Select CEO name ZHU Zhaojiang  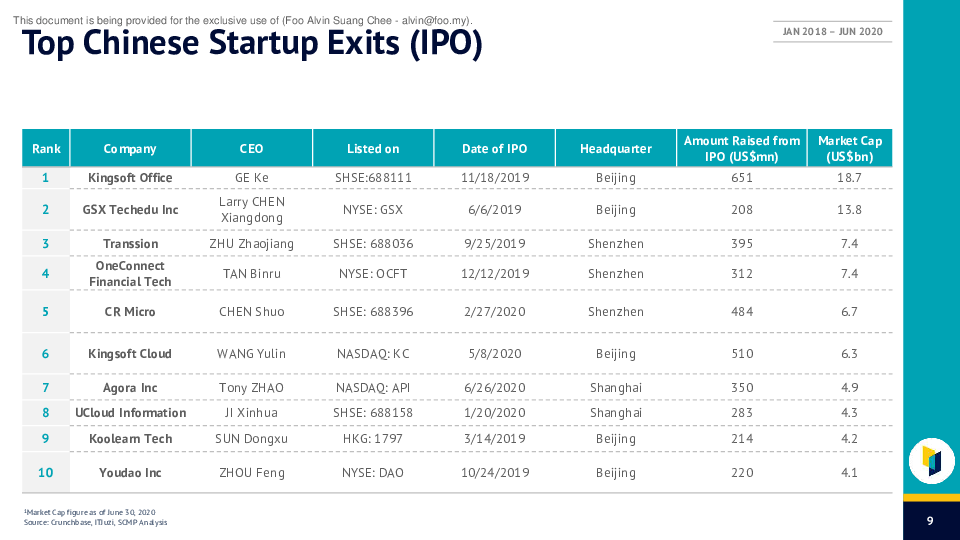pyautogui.click(x=251, y=244)
